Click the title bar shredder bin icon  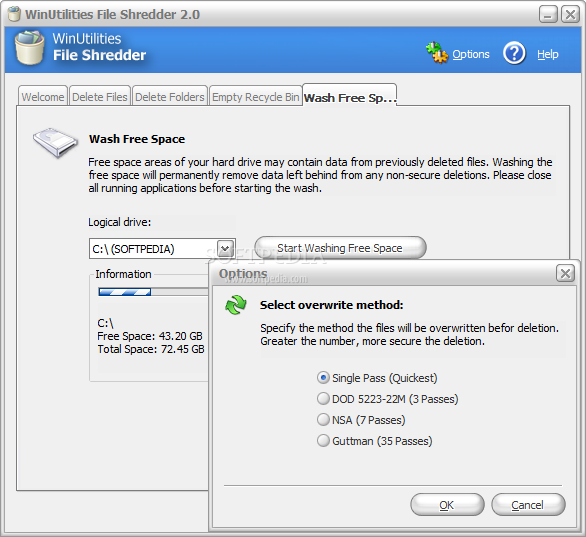14,14
